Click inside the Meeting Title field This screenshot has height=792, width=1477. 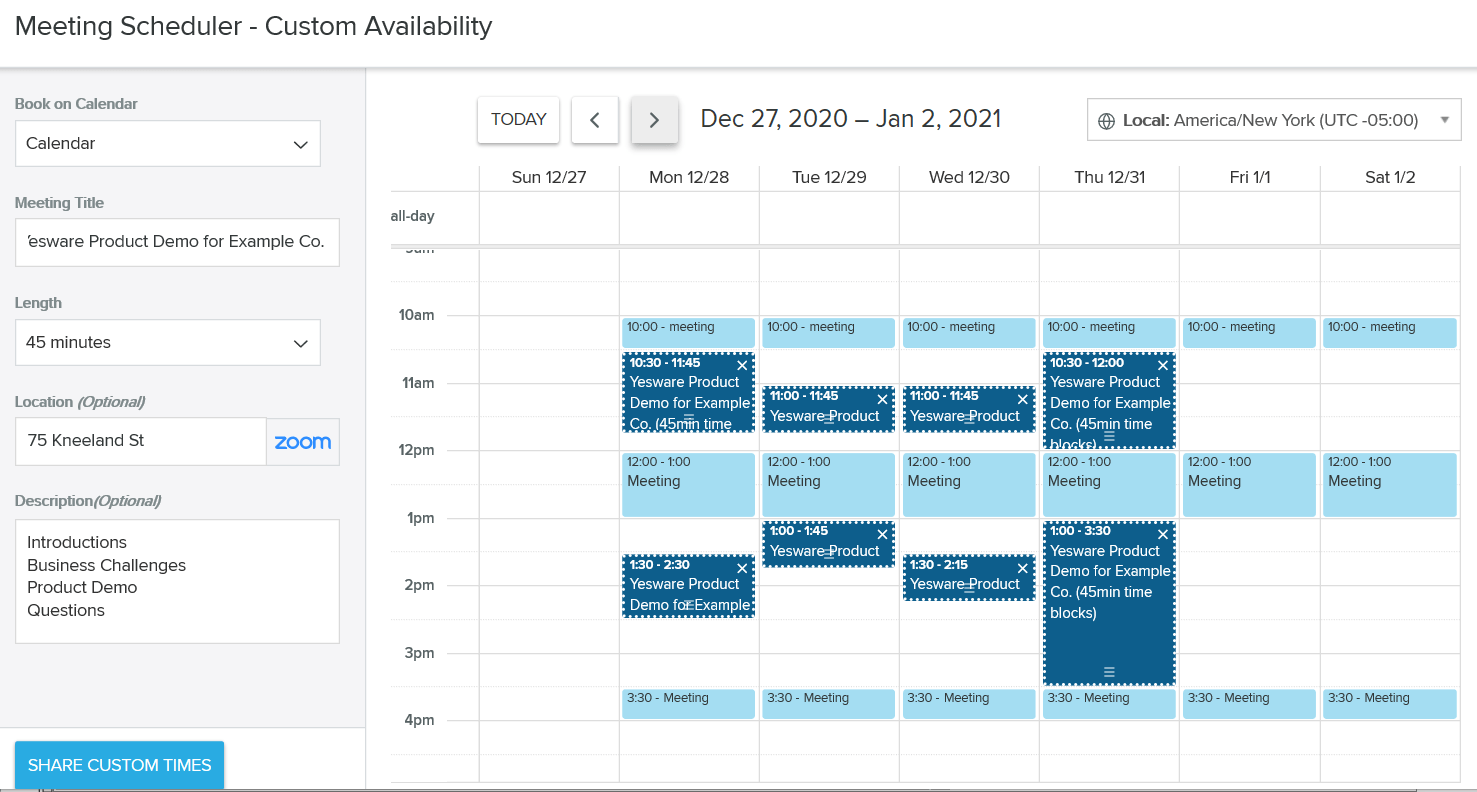click(x=177, y=242)
